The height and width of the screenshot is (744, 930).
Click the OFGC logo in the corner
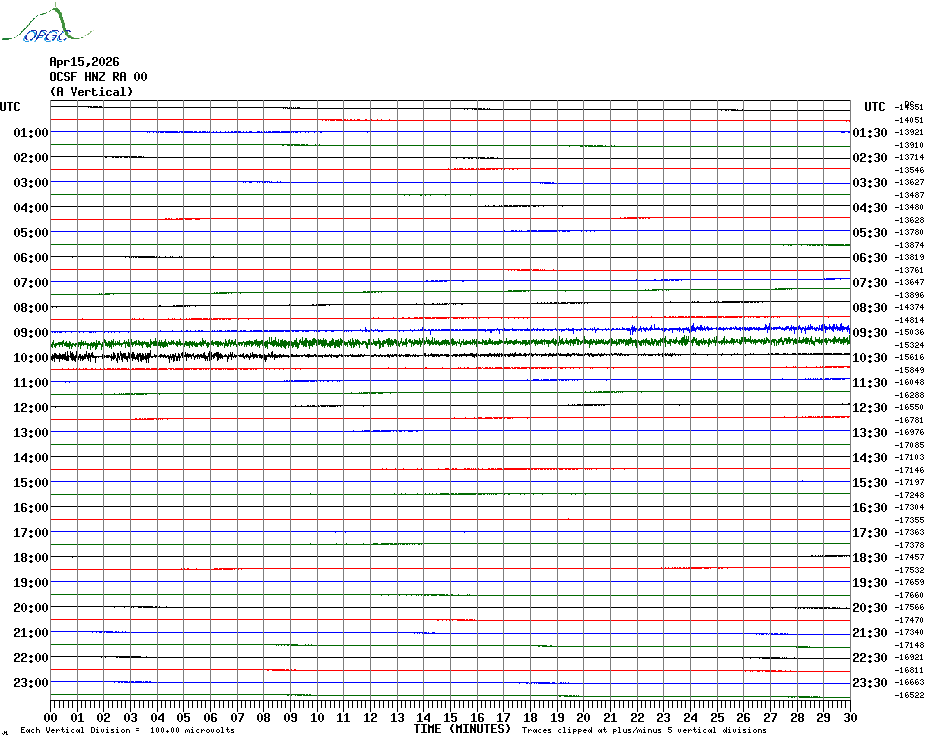pos(47,24)
